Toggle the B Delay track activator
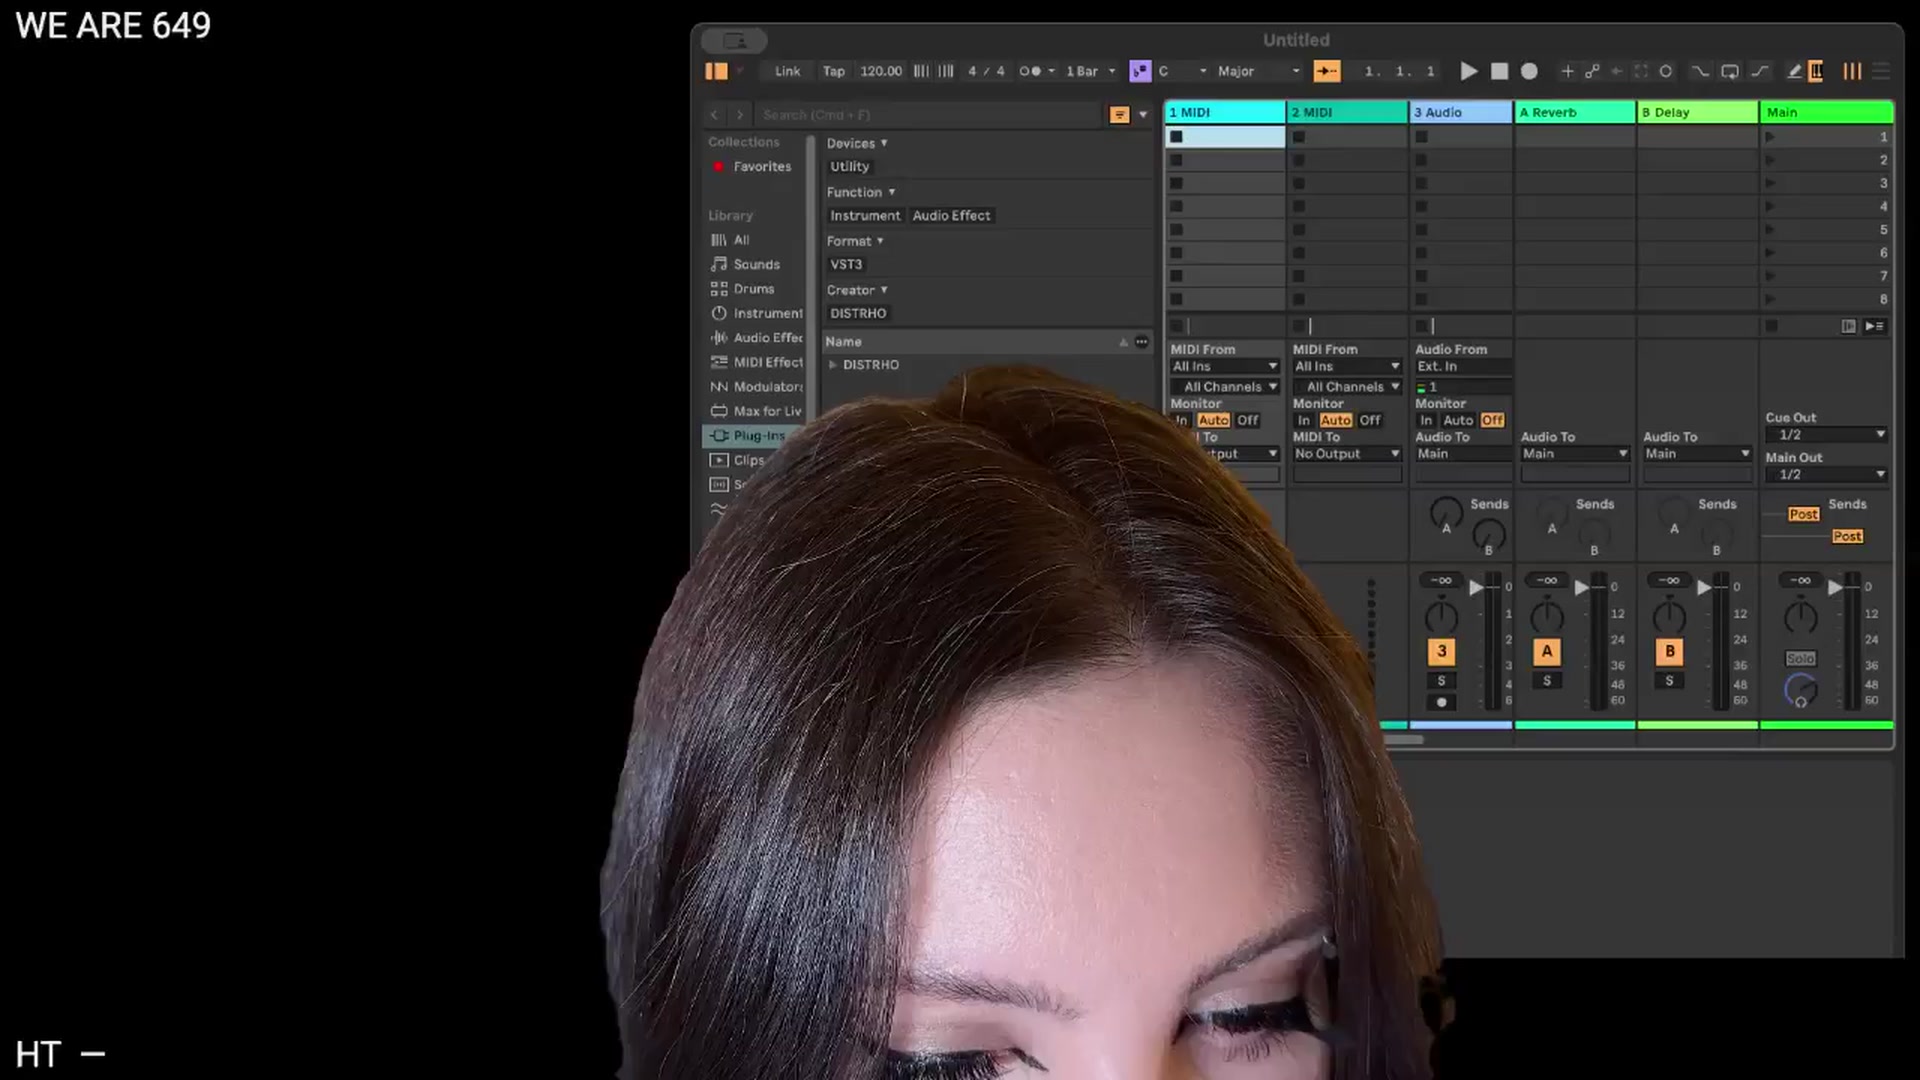 (1669, 651)
